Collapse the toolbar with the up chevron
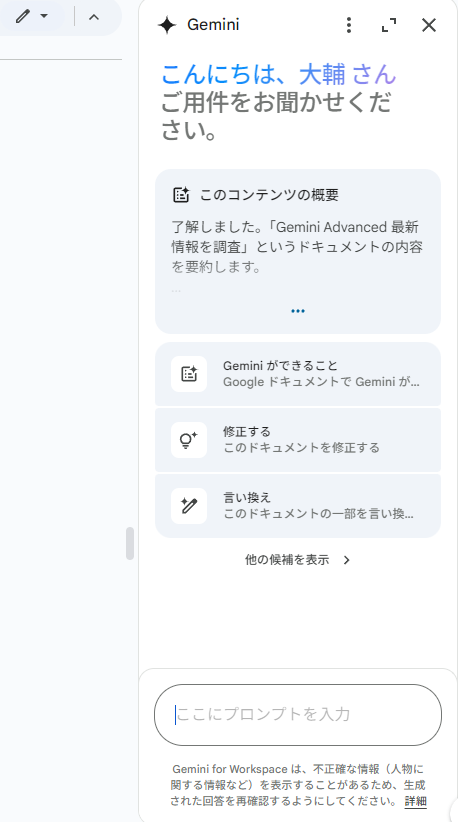This screenshot has height=822, width=458. coord(94,17)
